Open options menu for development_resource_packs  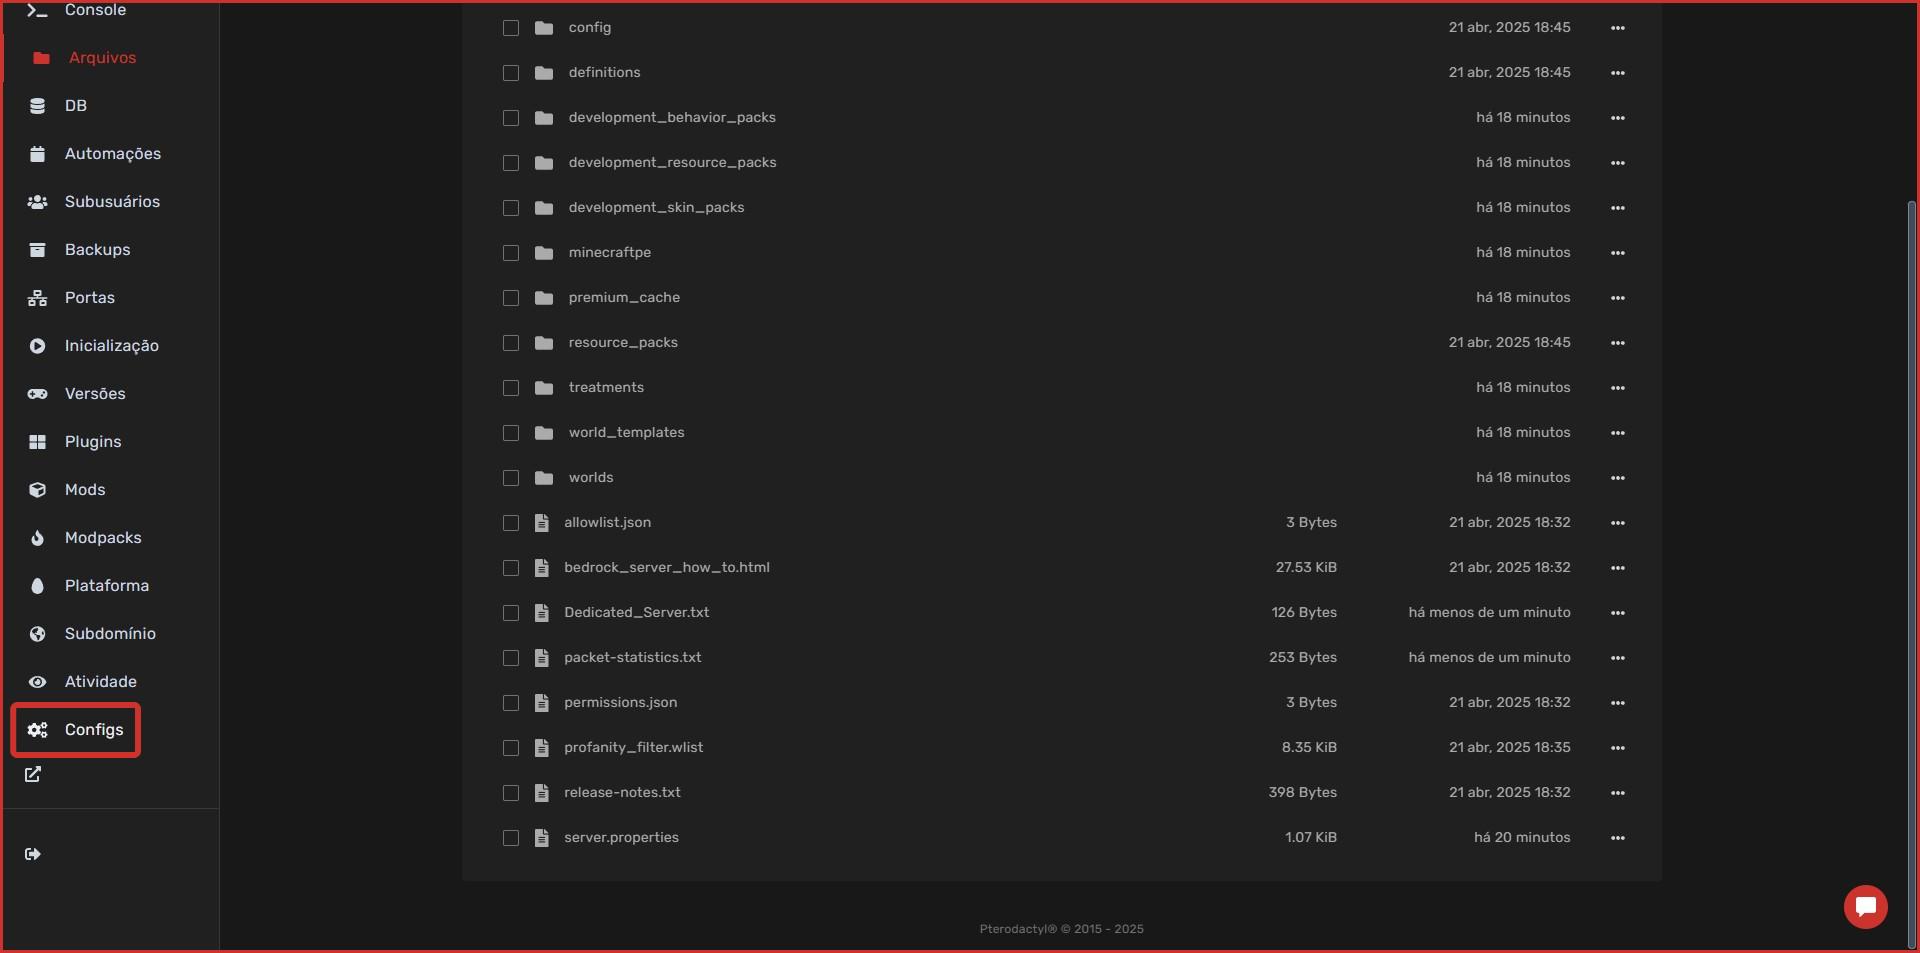click(x=1618, y=163)
